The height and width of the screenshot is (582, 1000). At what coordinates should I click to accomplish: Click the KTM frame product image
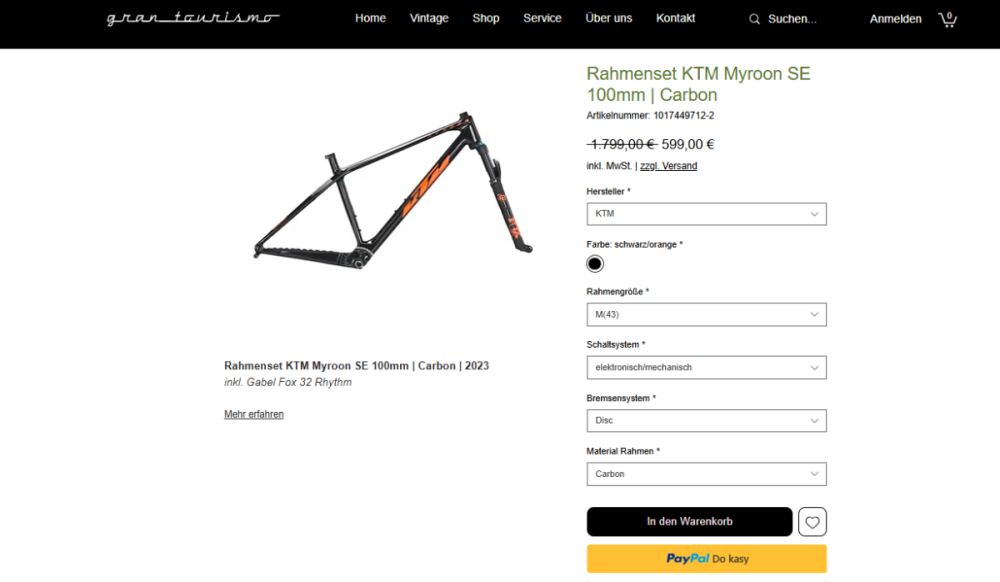(x=393, y=201)
